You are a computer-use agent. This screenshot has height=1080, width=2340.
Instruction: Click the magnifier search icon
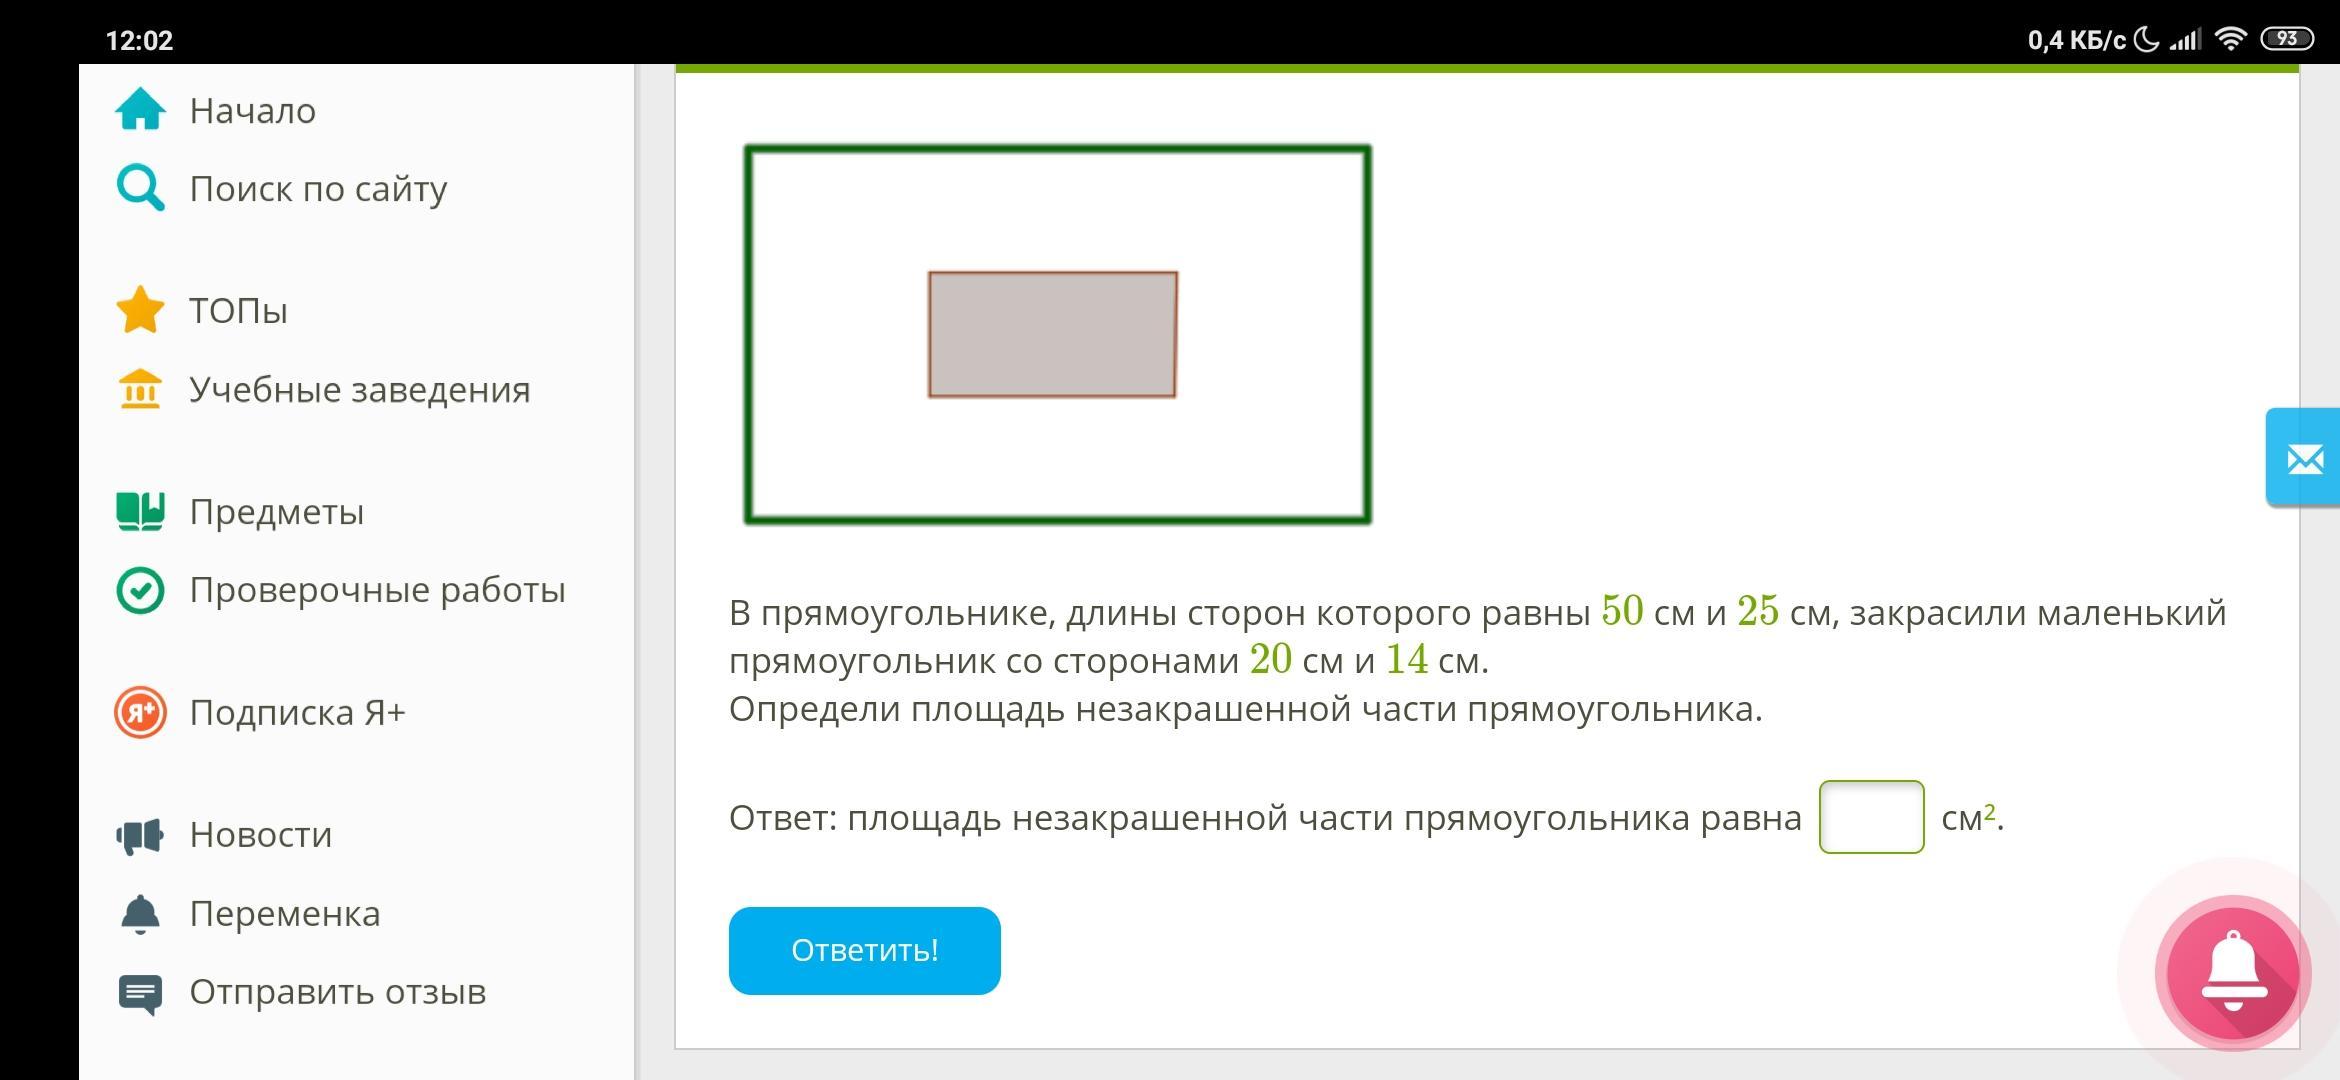point(140,188)
